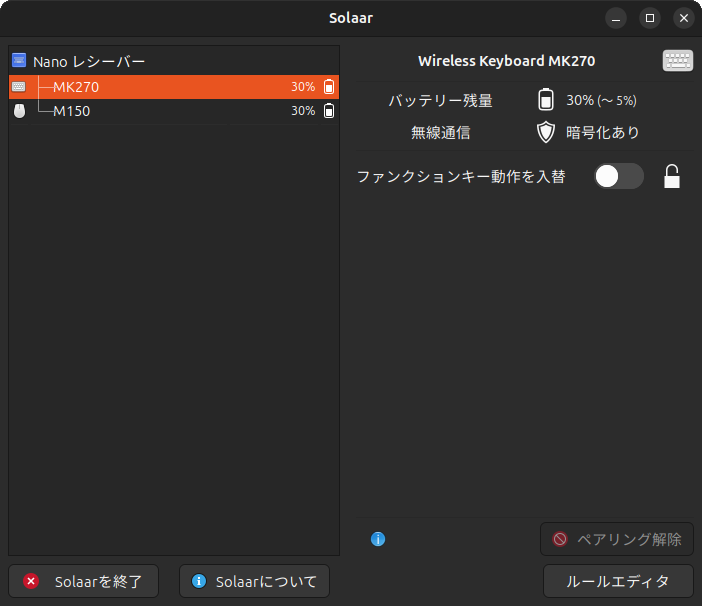Click the 暗号化あり status text
This screenshot has height=606, width=702.
click(x=603, y=132)
